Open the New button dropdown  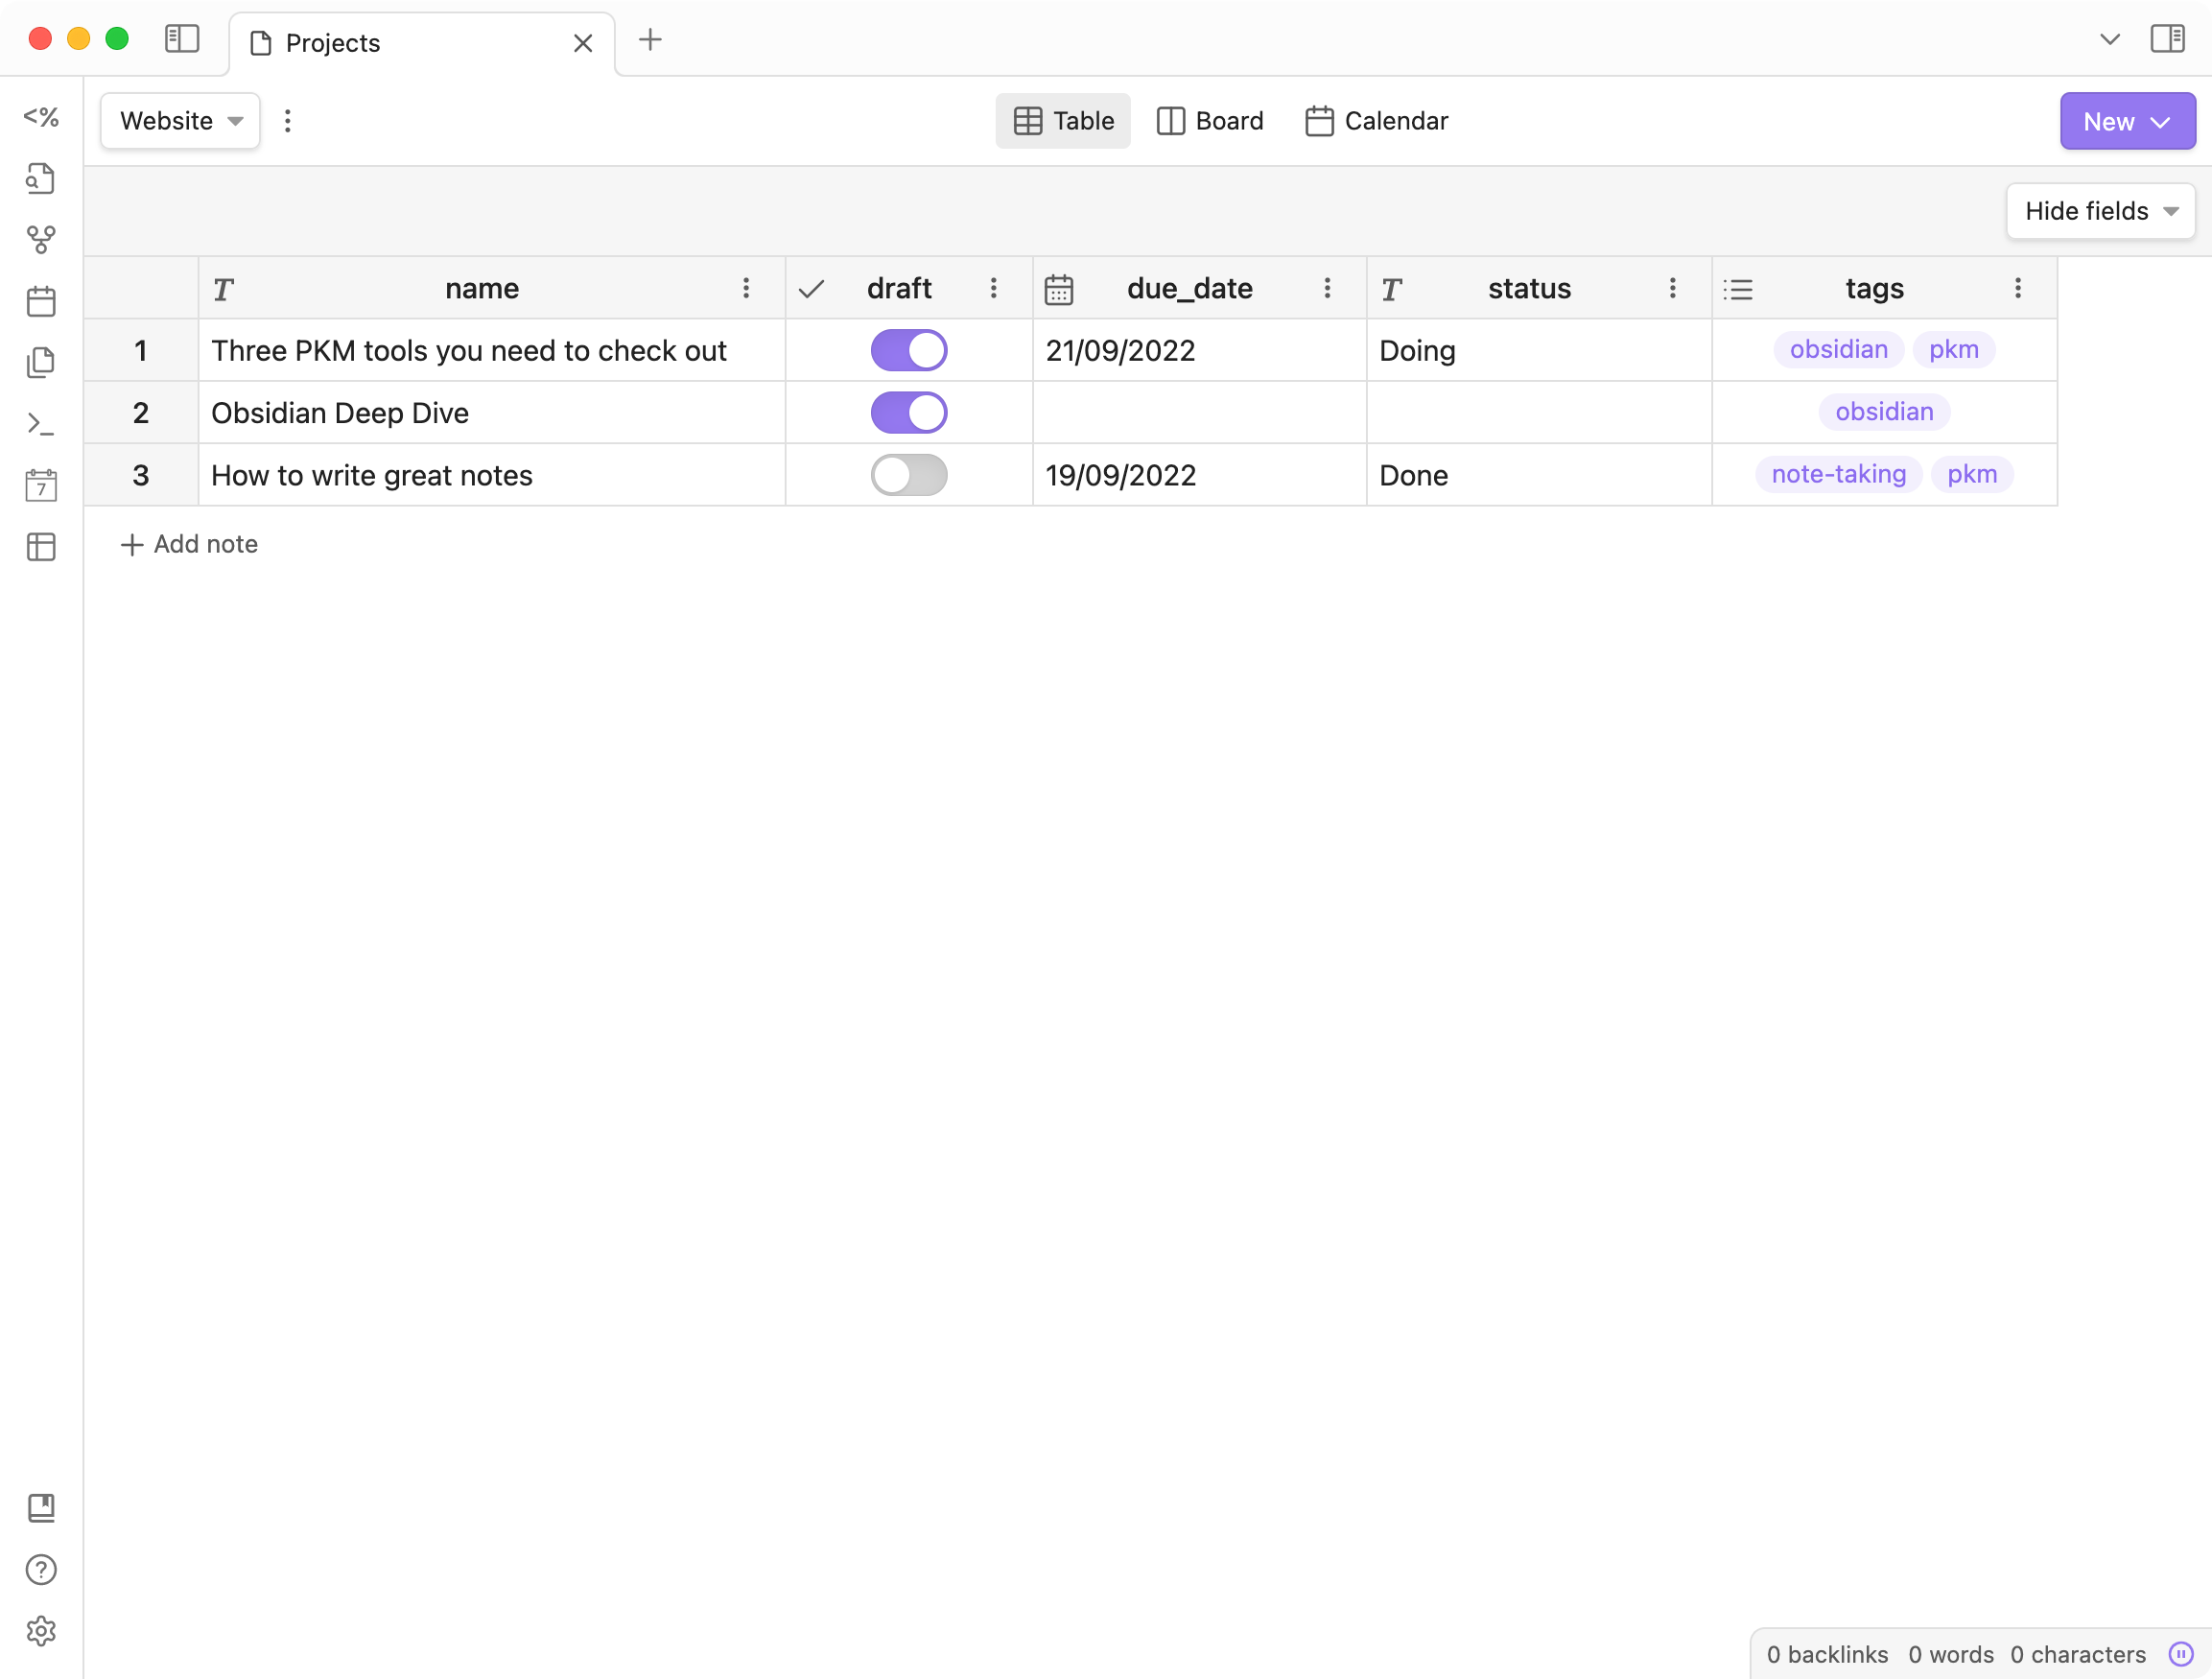[x=2126, y=121]
